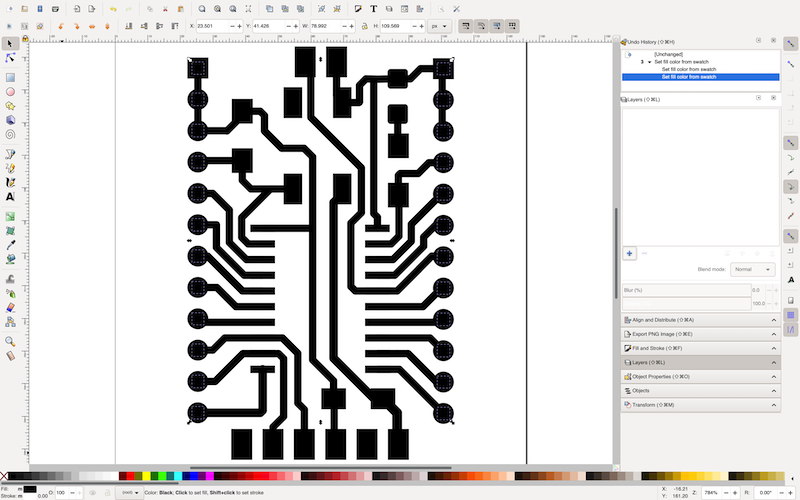This screenshot has width=800, height=500.
Task: Click the Undo arrow icon
Action: pos(113,9)
